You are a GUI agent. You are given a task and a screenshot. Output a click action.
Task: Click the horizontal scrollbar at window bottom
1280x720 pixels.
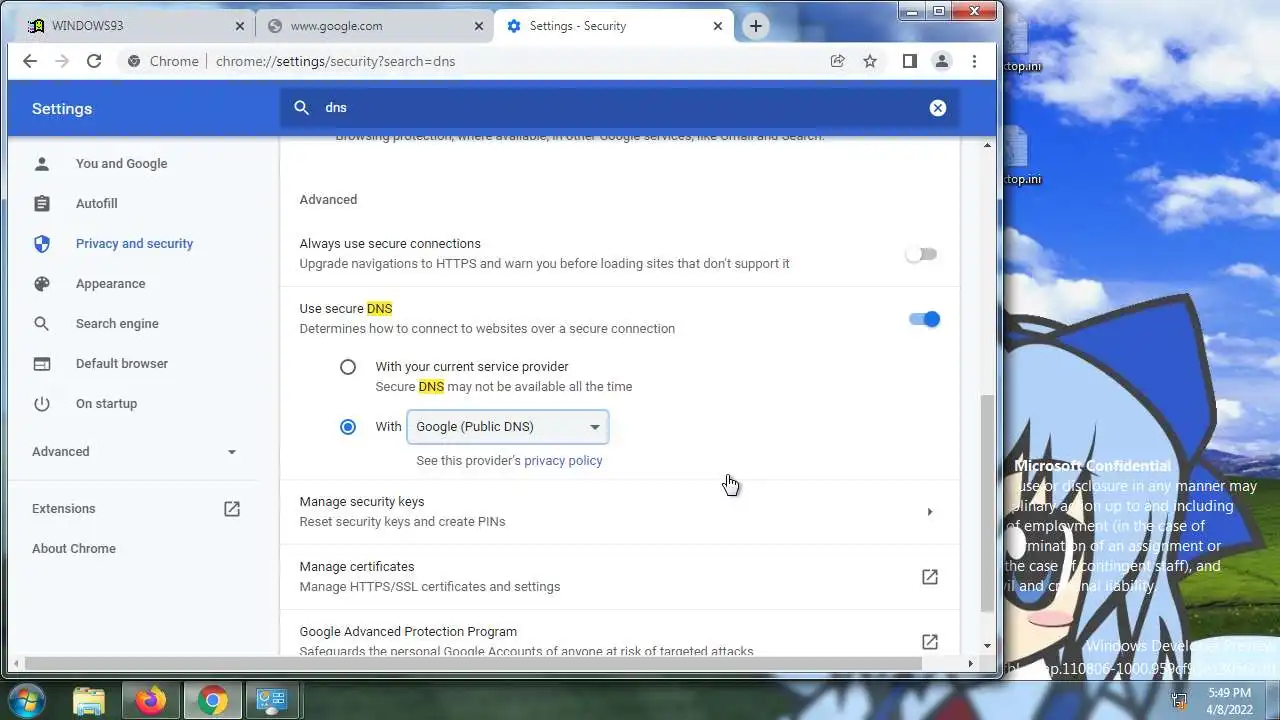tap(473, 663)
